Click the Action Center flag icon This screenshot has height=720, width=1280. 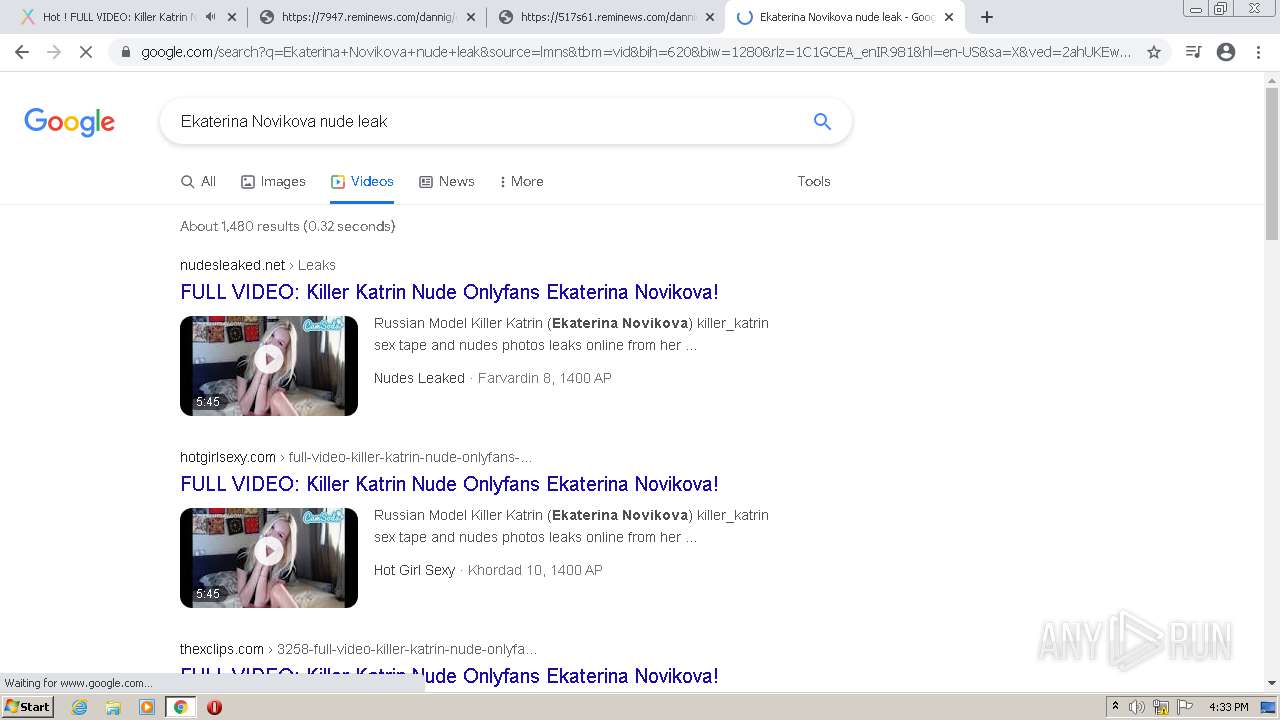click(1185, 707)
